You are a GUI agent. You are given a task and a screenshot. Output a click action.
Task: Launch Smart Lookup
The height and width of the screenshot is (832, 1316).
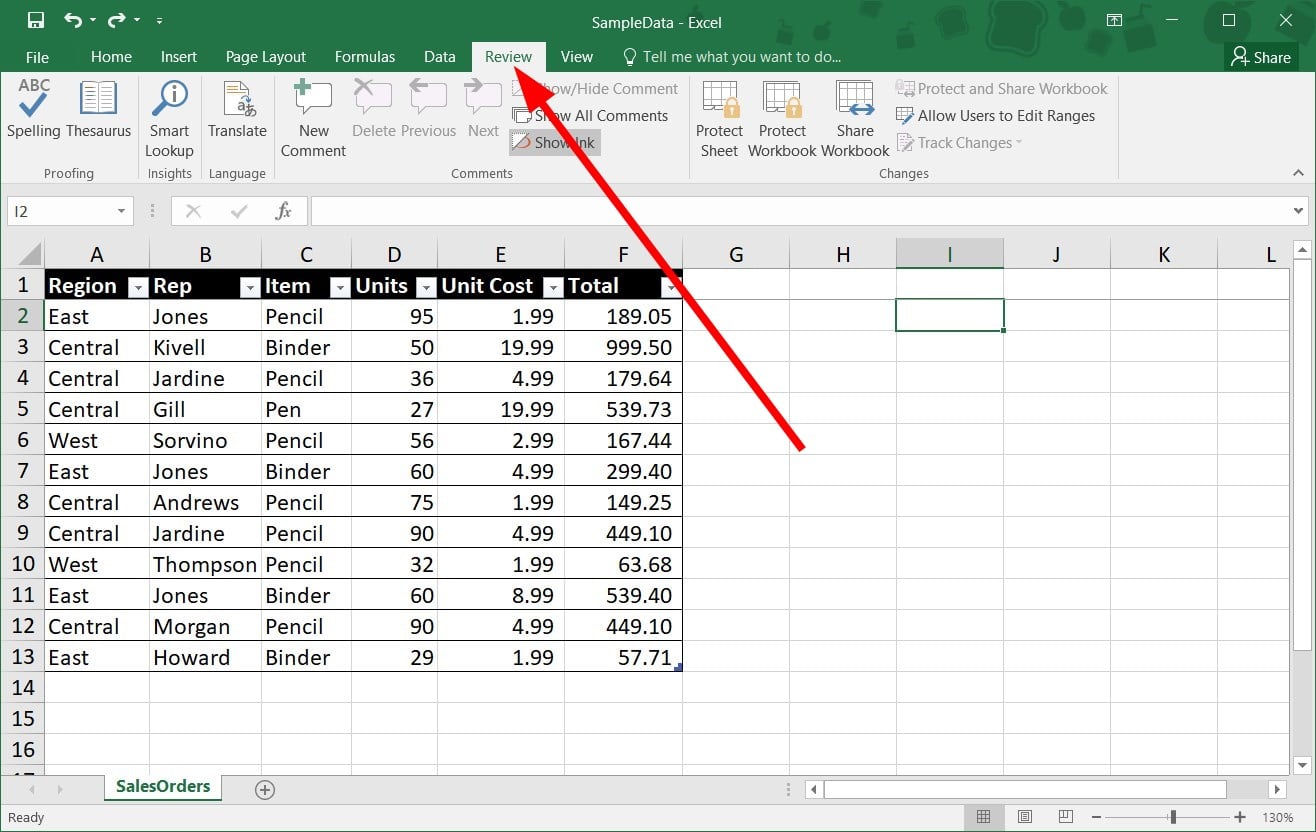point(169,118)
